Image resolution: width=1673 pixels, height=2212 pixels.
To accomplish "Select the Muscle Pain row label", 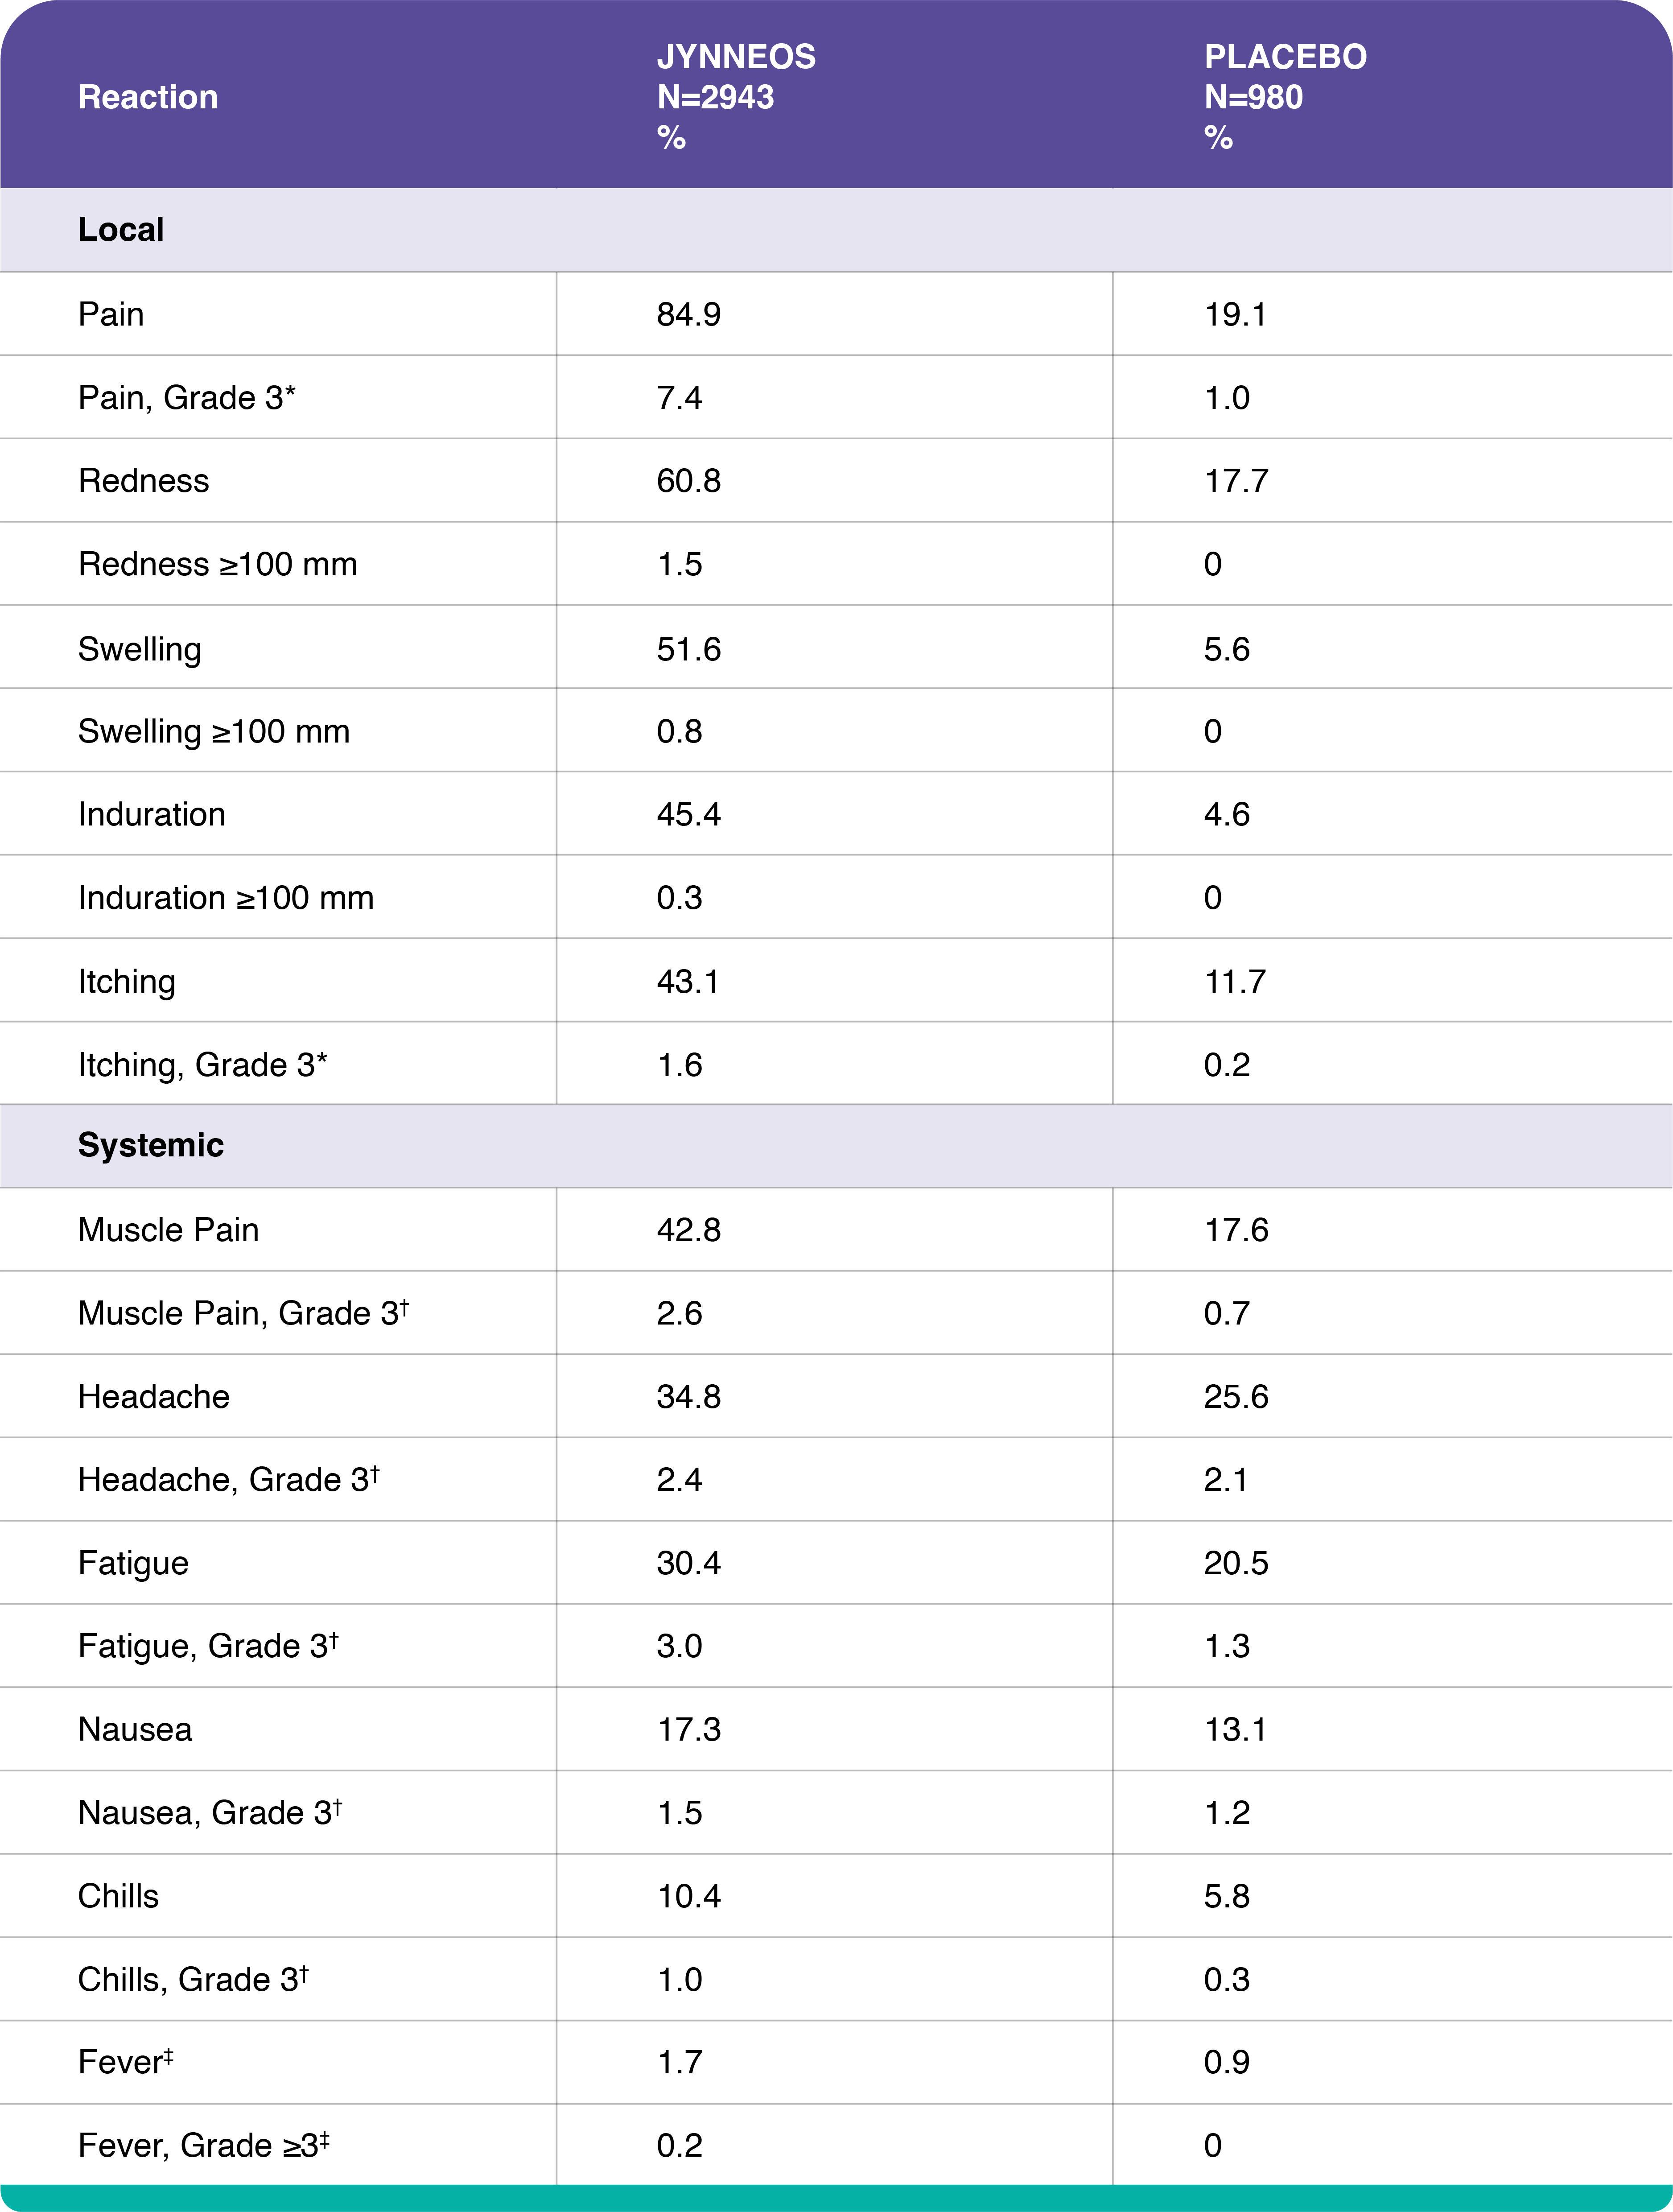I will [168, 1229].
